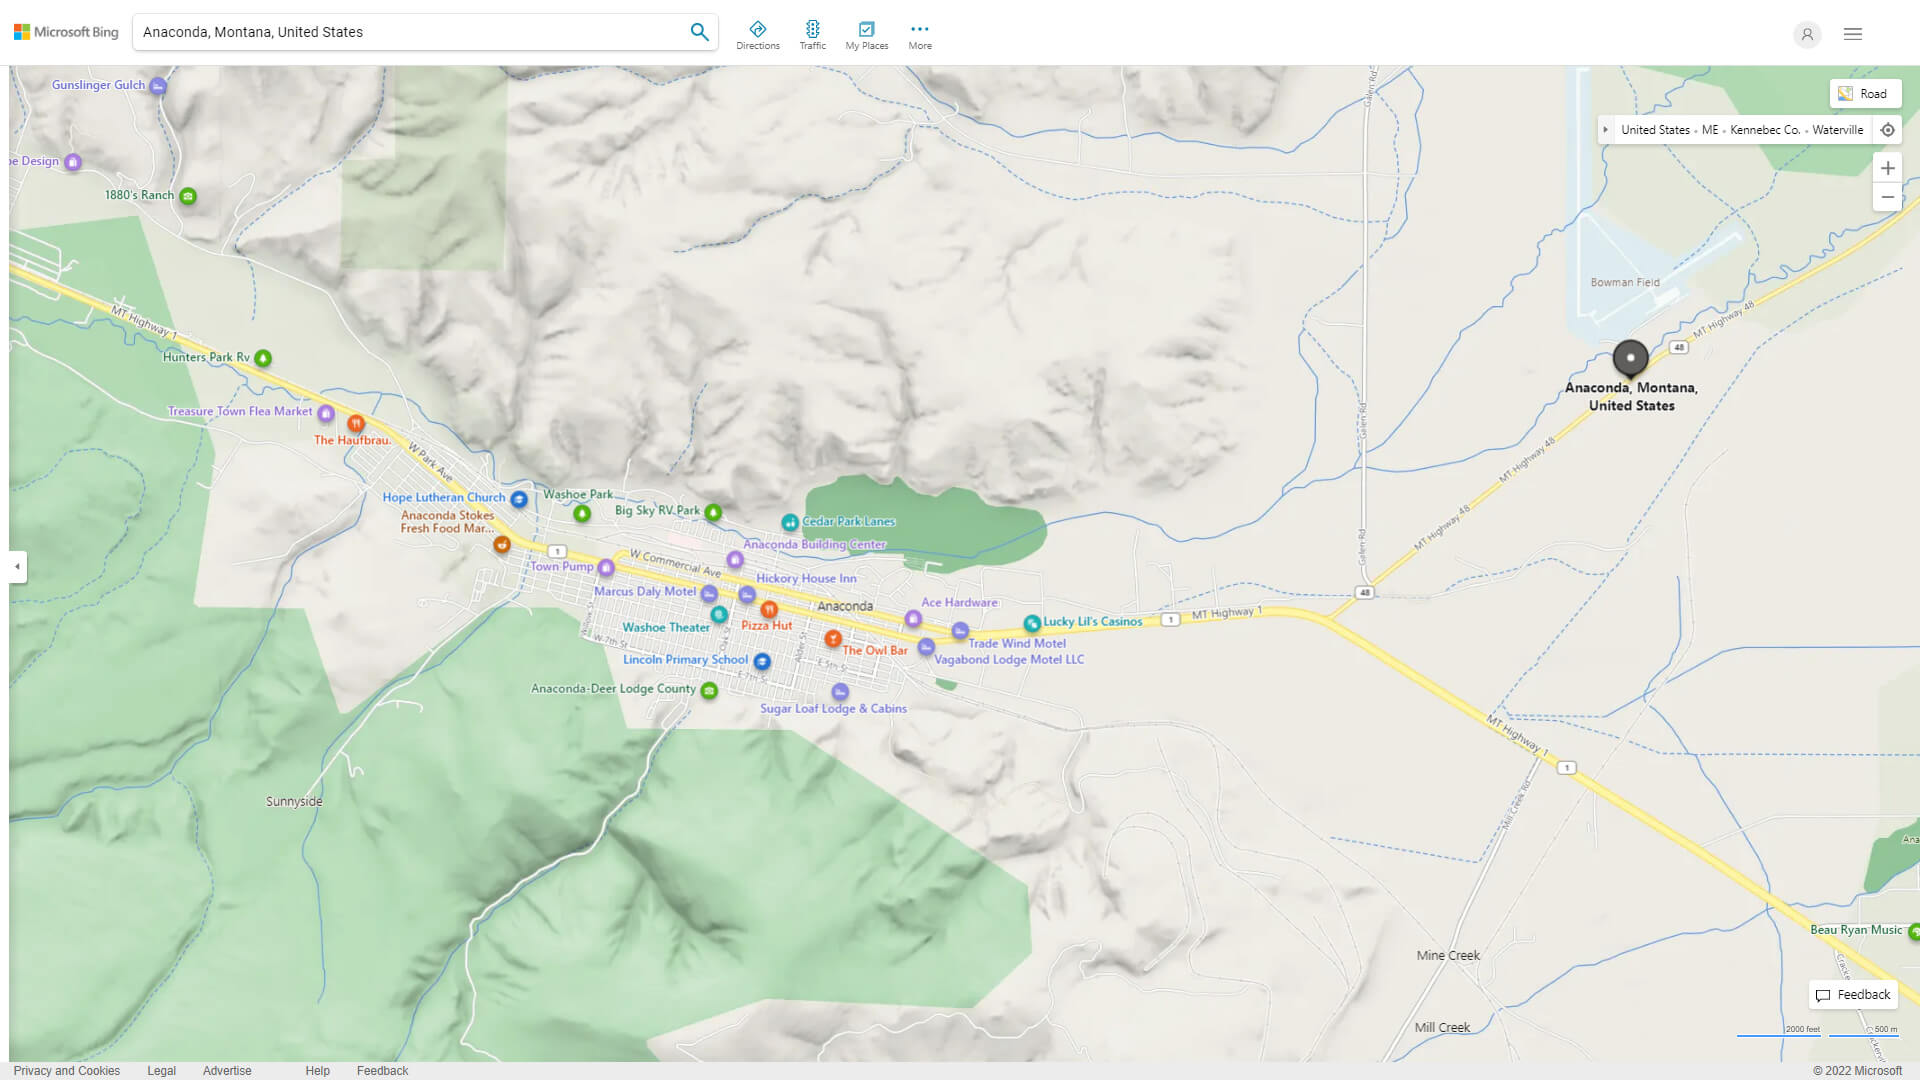Switch Road map style

point(1864,94)
